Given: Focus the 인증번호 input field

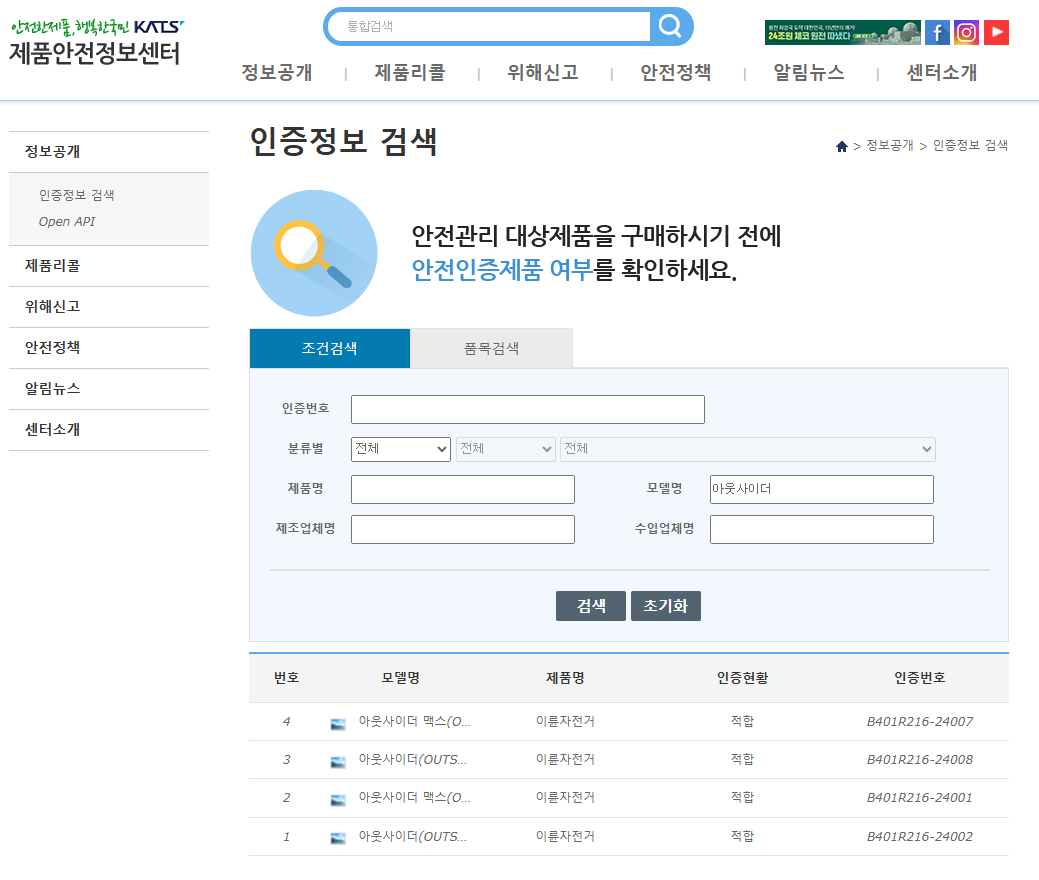Looking at the screenshot, I should 527,410.
